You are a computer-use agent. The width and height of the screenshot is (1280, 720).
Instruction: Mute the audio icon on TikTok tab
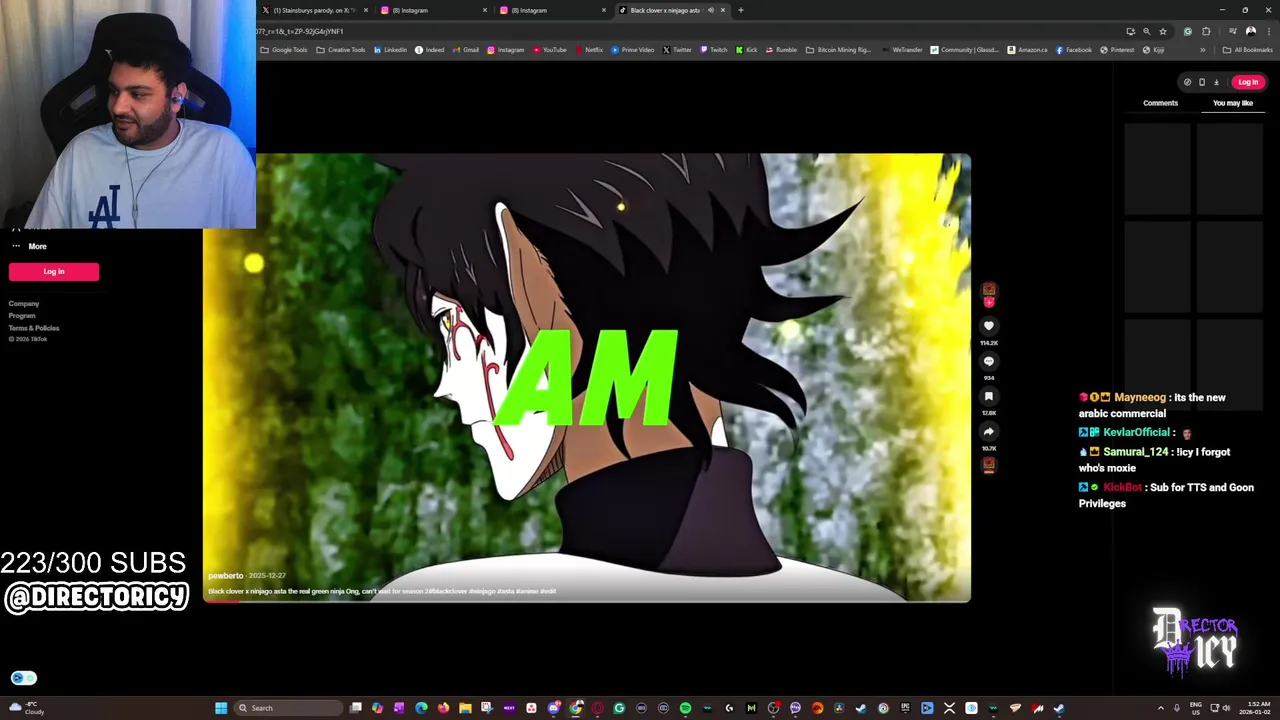click(711, 10)
